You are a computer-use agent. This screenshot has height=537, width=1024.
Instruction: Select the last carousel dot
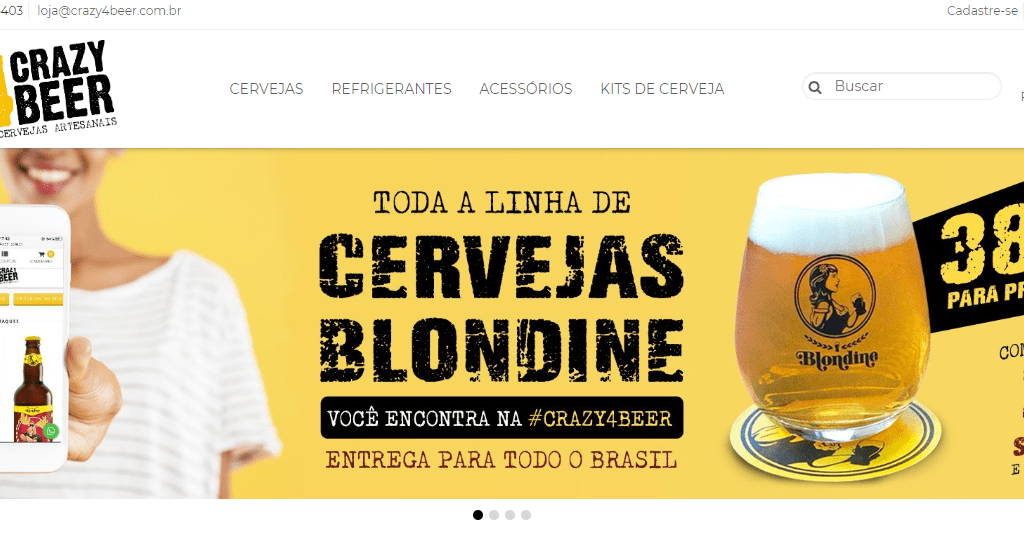(526, 515)
